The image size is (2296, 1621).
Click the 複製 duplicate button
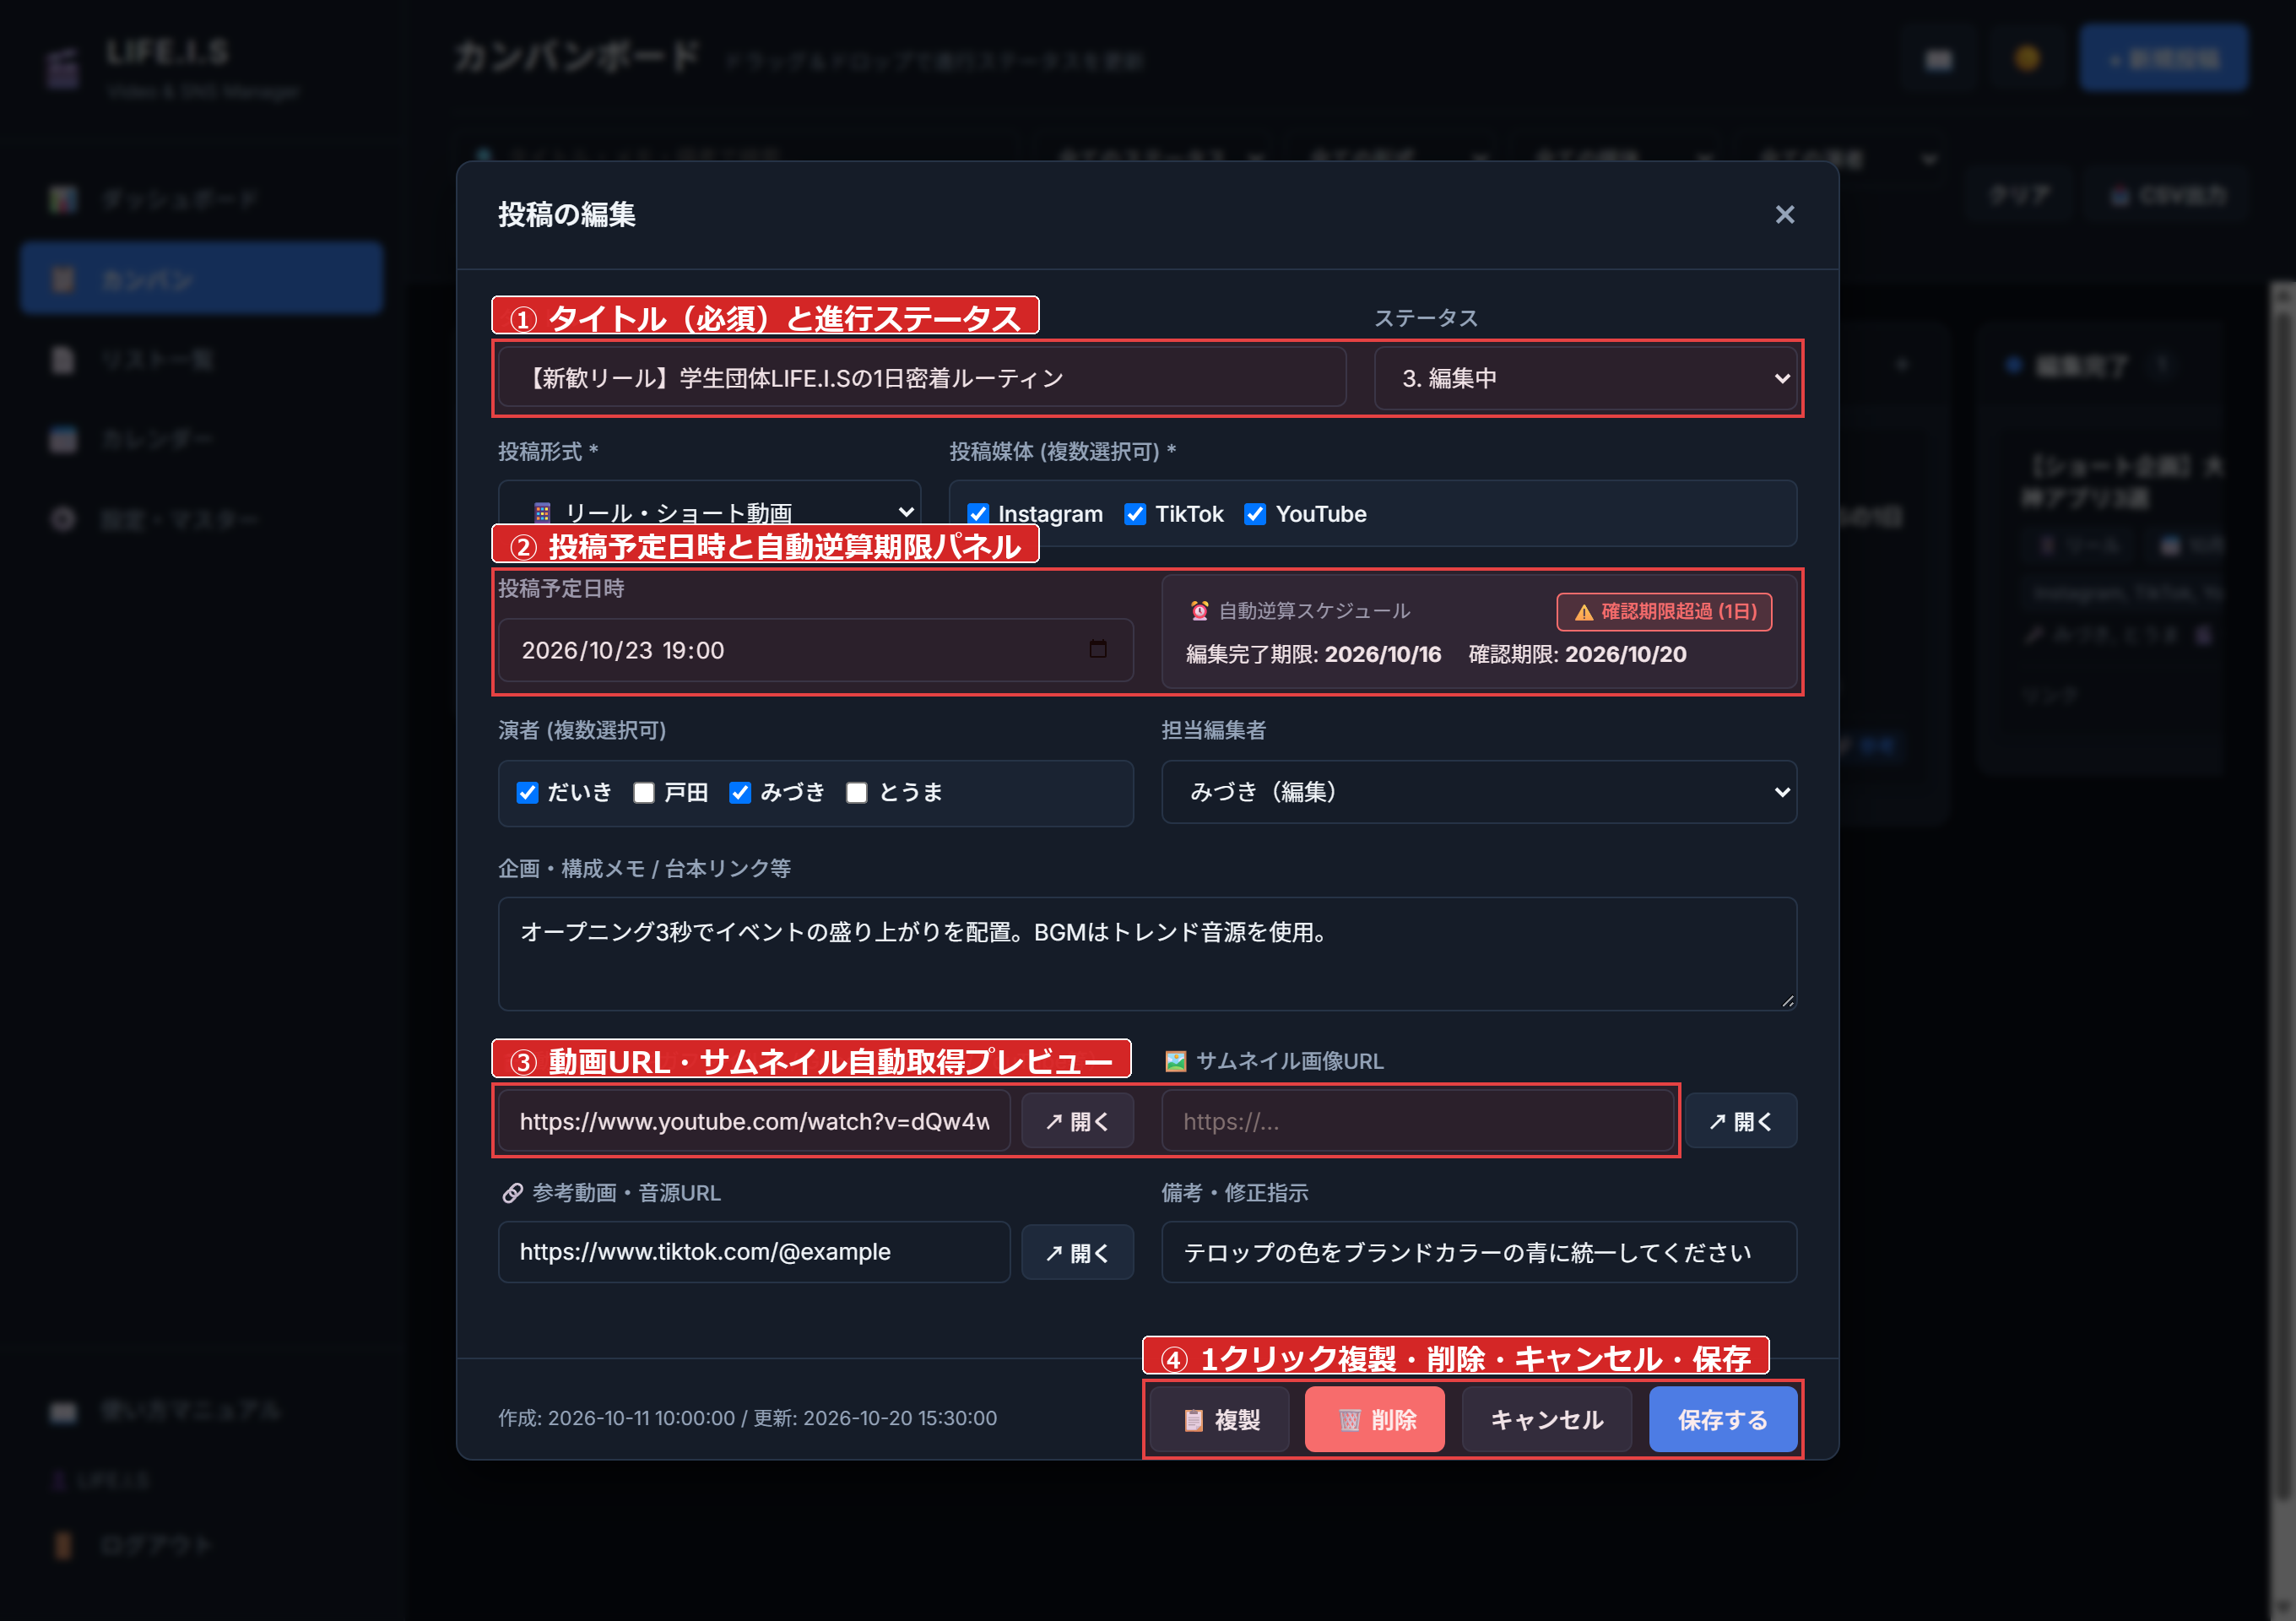pos(1219,1420)
